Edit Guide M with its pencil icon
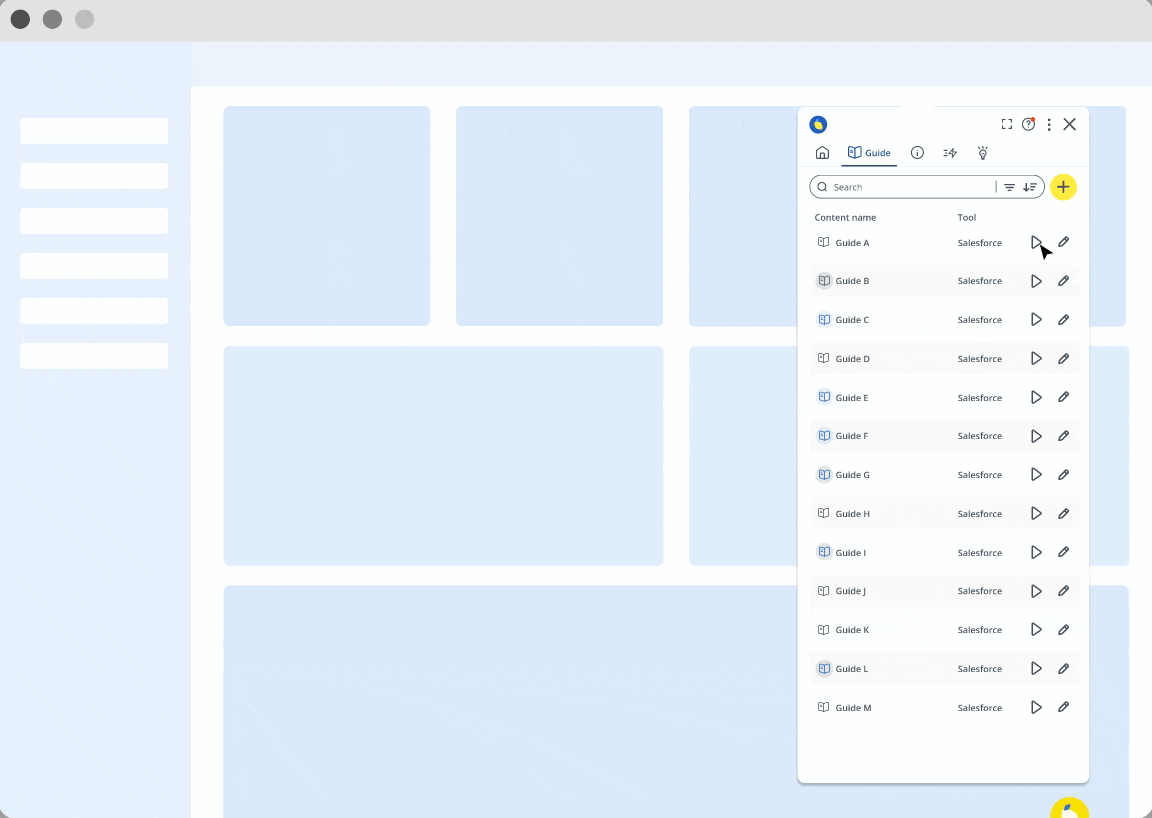The height and width of the screenshot is (818, 1152). [1063, 707]
